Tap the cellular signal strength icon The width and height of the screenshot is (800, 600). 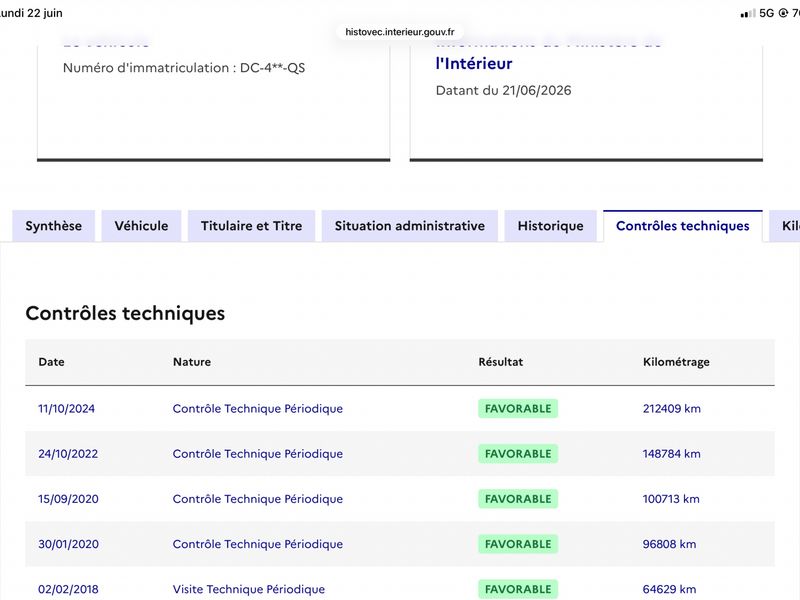pos(748,13)
